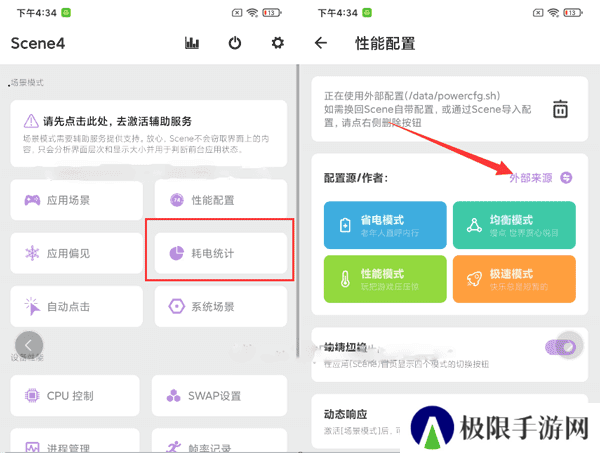
Task: Tap battery icon on 省电模式 card
Action: click(x=345, y=225)
